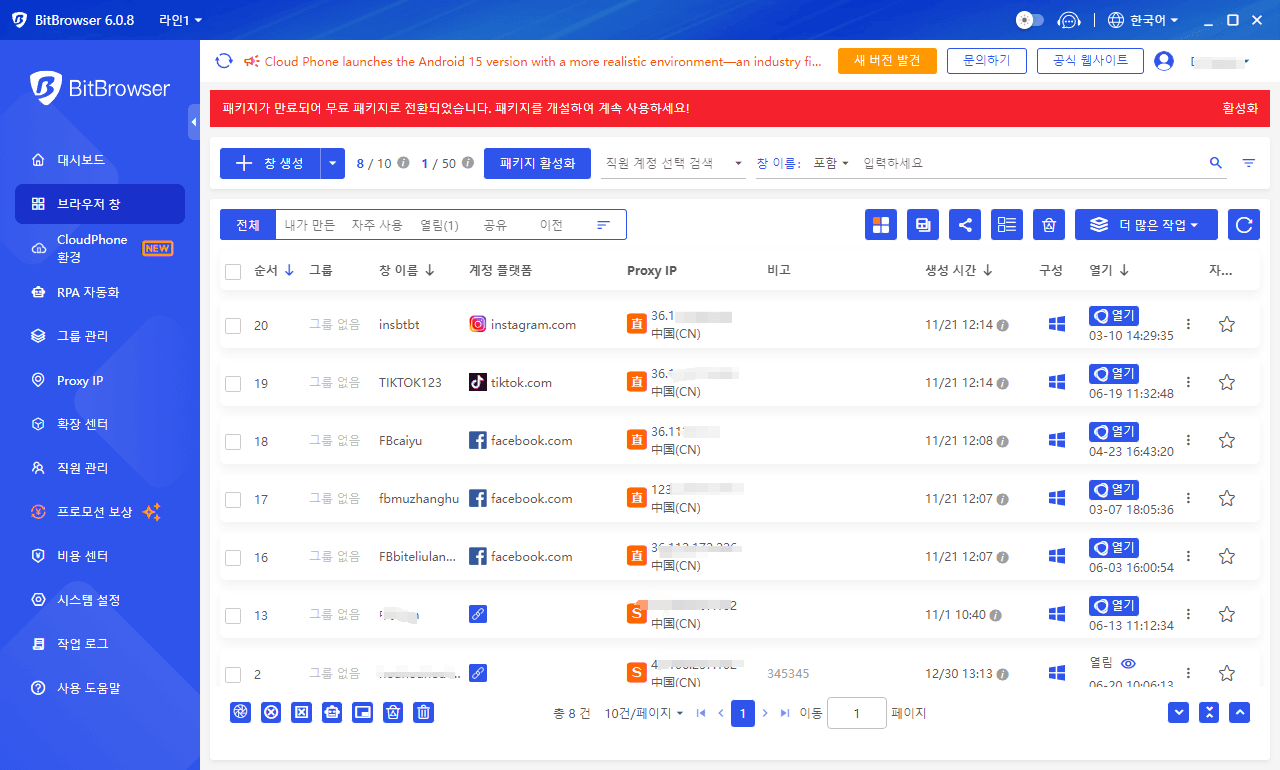Click the user avatar icon
Viewport: 1280px width, 770px height.
tap(1164, 61)
